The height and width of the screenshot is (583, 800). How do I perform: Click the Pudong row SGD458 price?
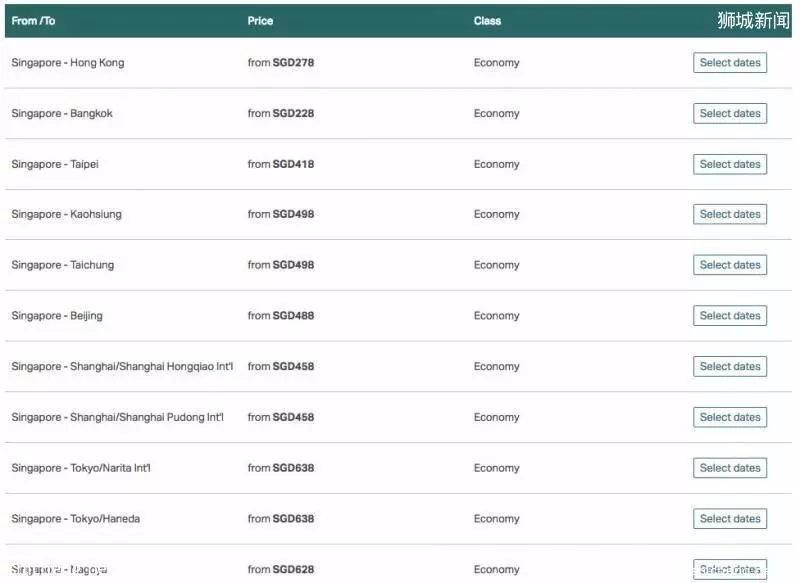pos(281,417)
